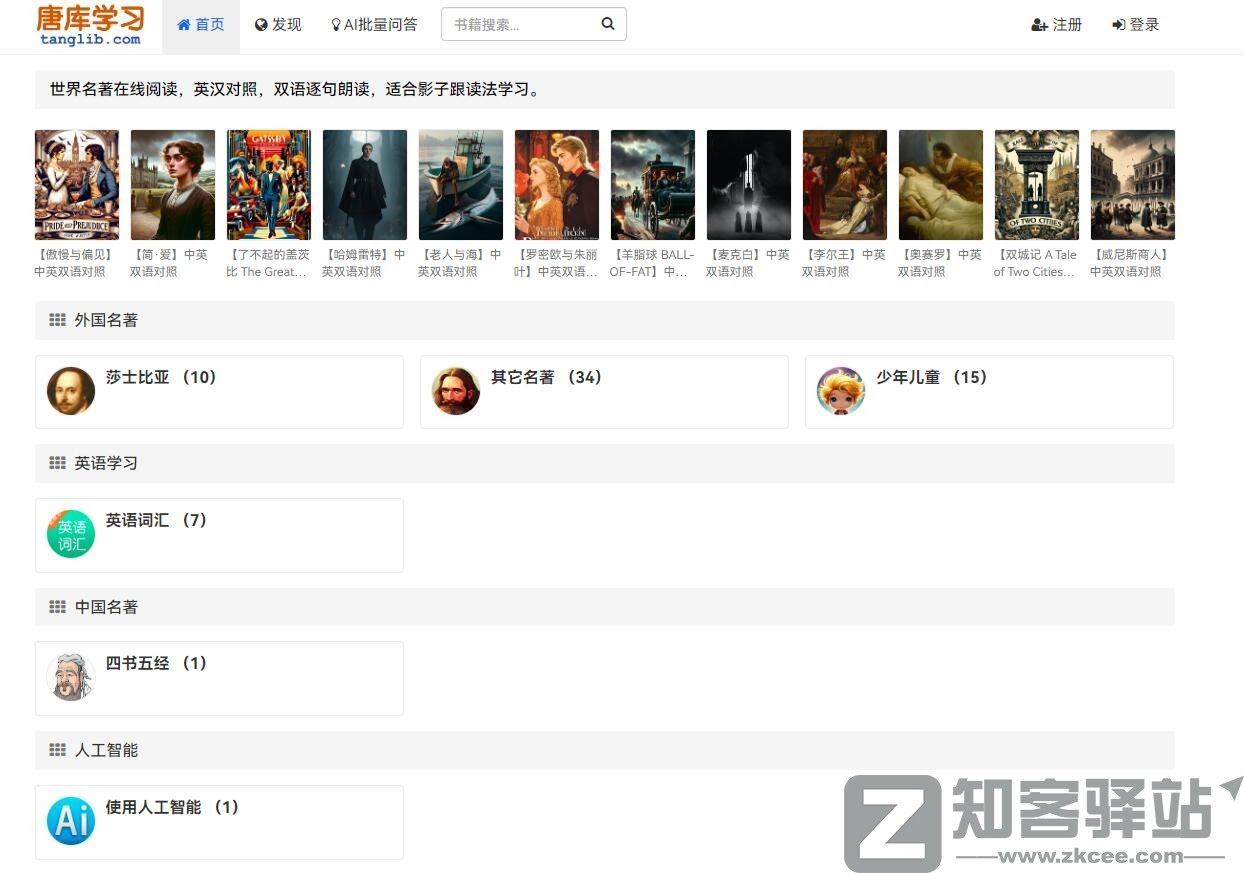The image size is (1244, 873).
Task: Click the 【奥赛罗】中英双语对照 title link
Action: (x=940, y=263)
